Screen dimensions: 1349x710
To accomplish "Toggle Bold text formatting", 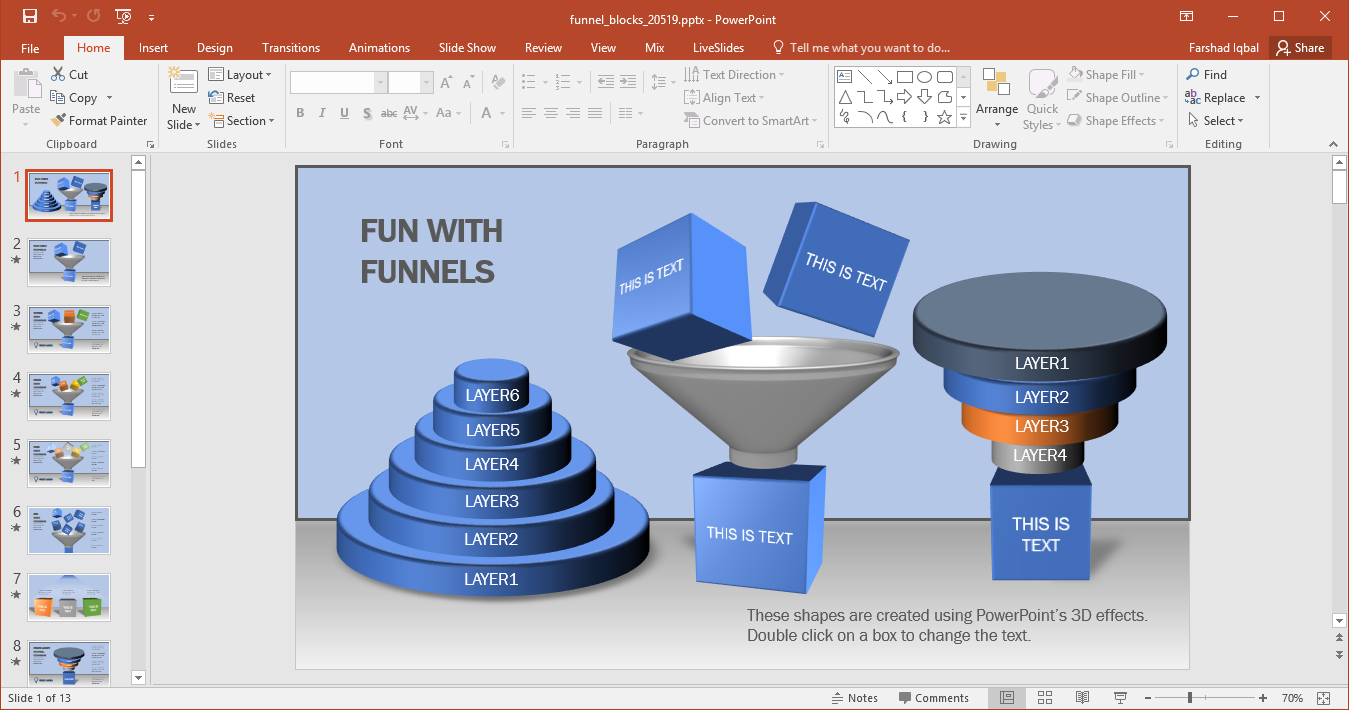I will [300, 113].
